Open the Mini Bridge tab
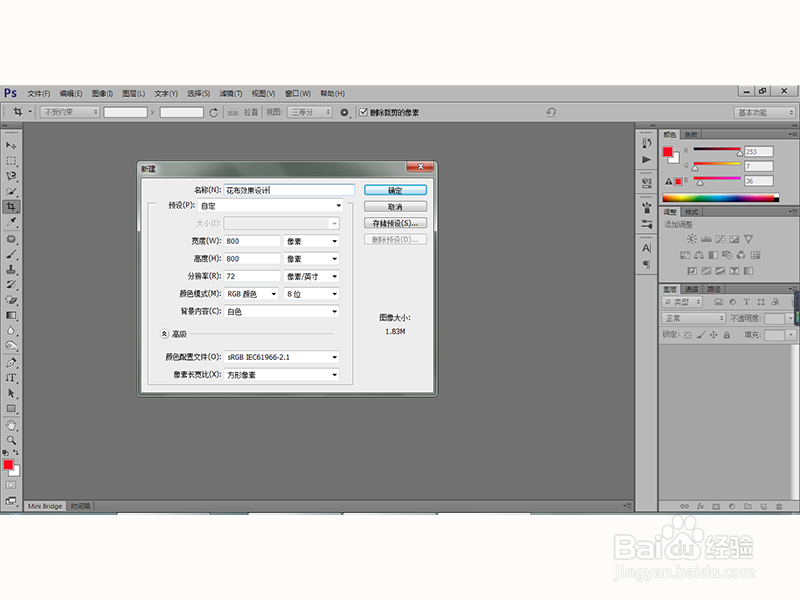 pyautogui.click(x=45, y=506)
